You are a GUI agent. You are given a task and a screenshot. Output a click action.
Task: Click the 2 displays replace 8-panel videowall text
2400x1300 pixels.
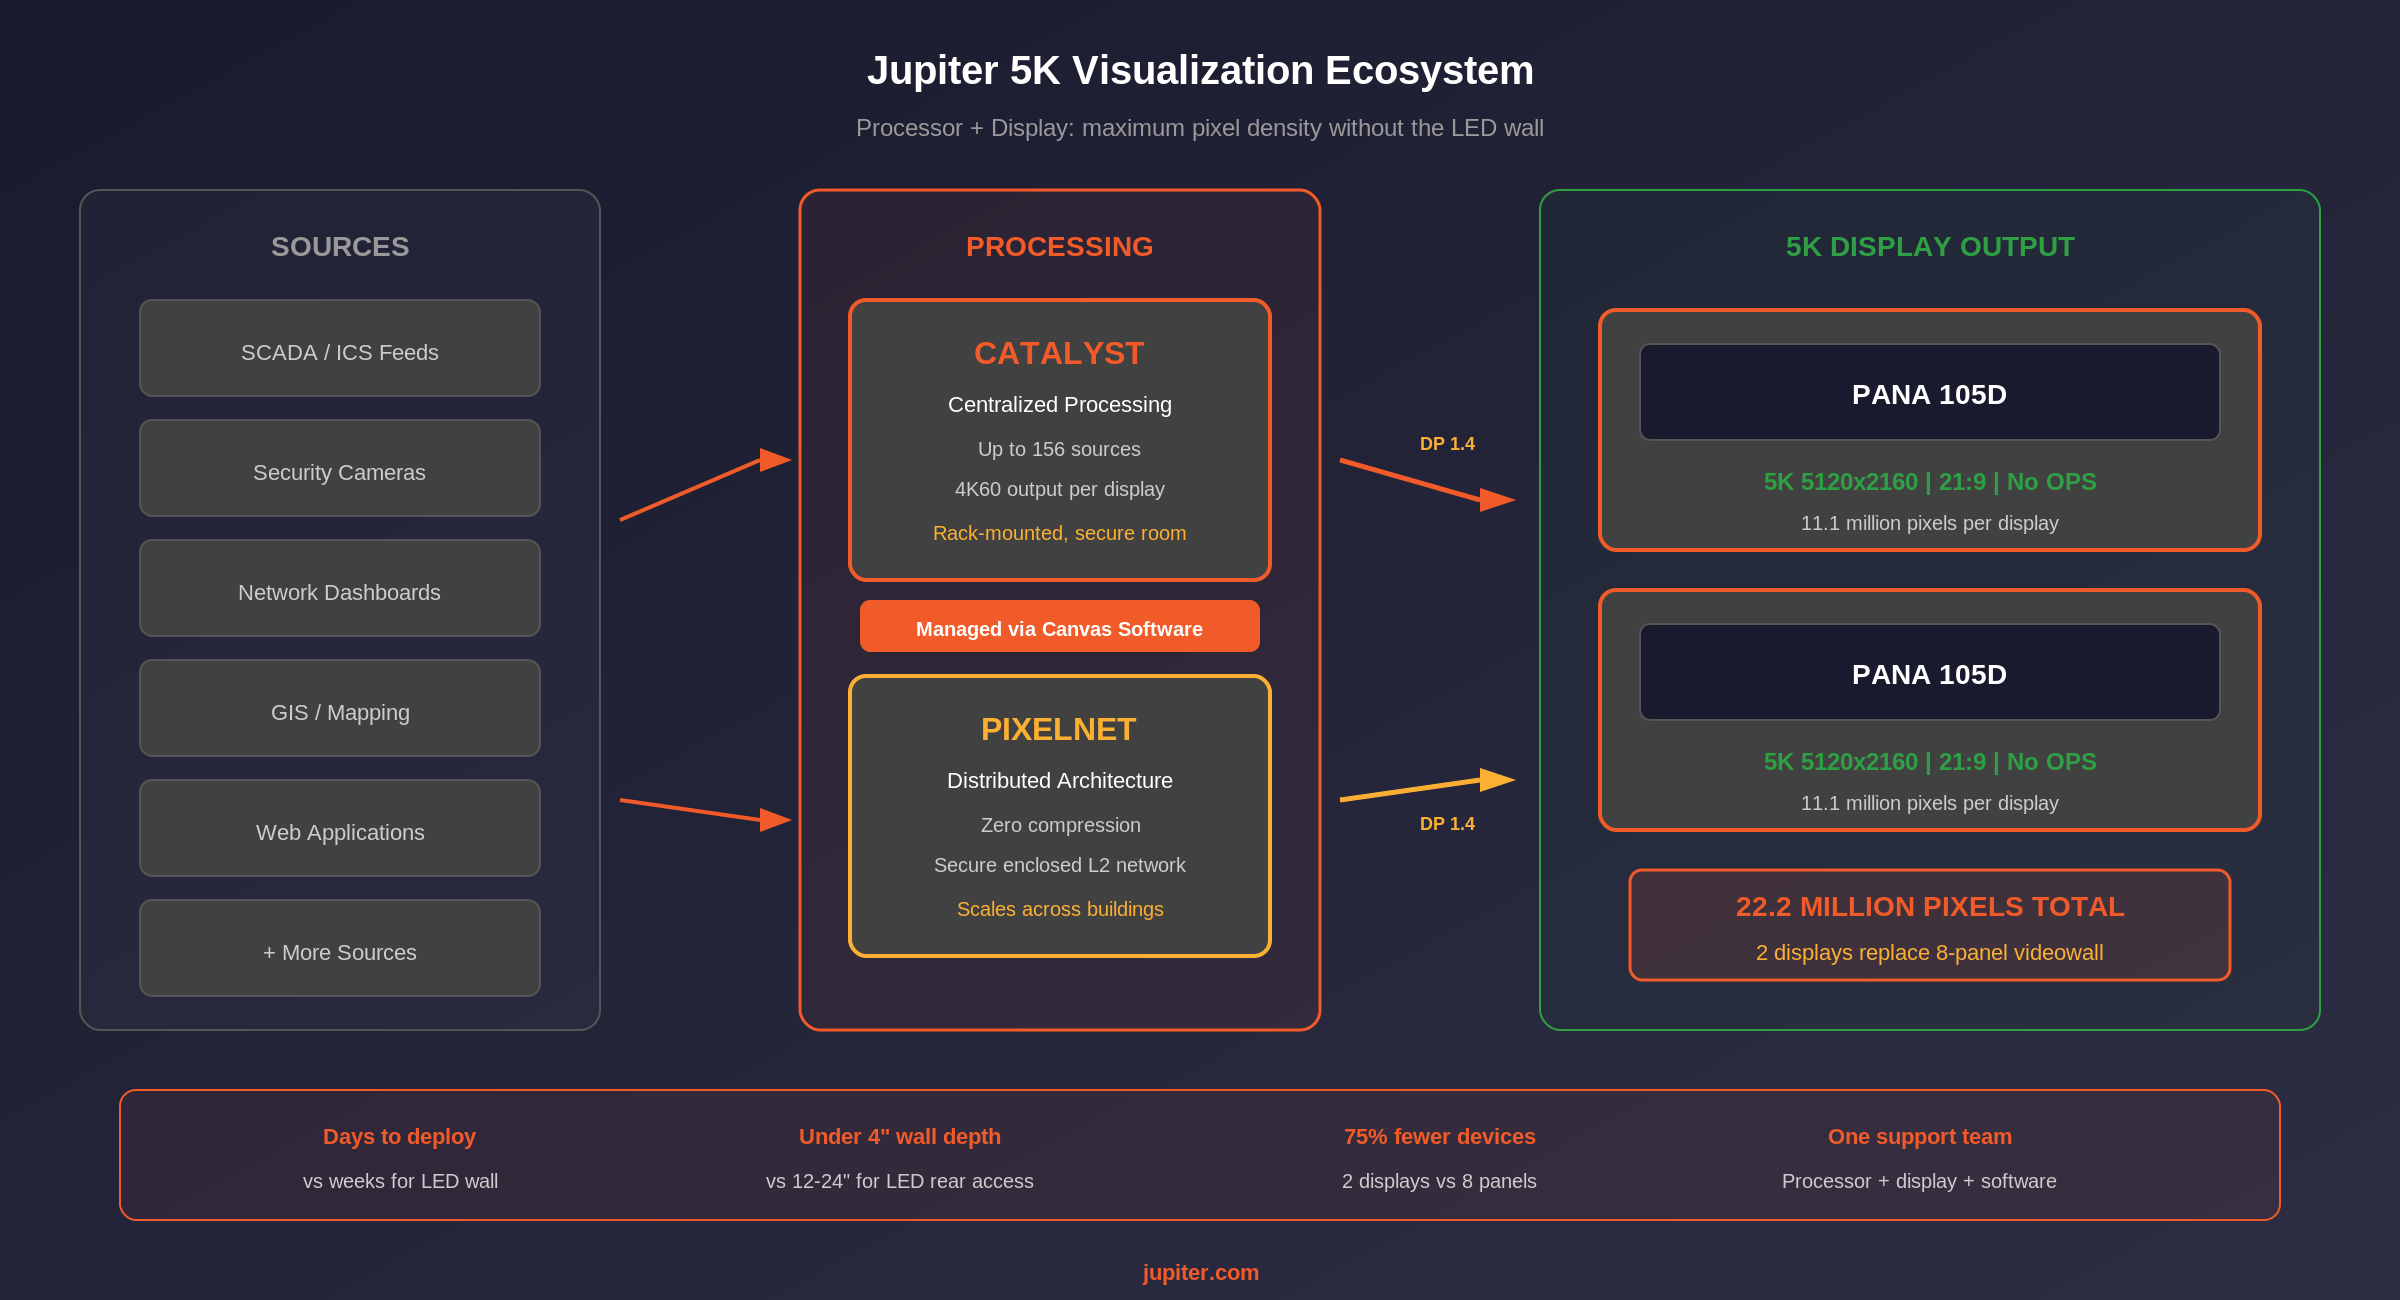coord(1930,953)
